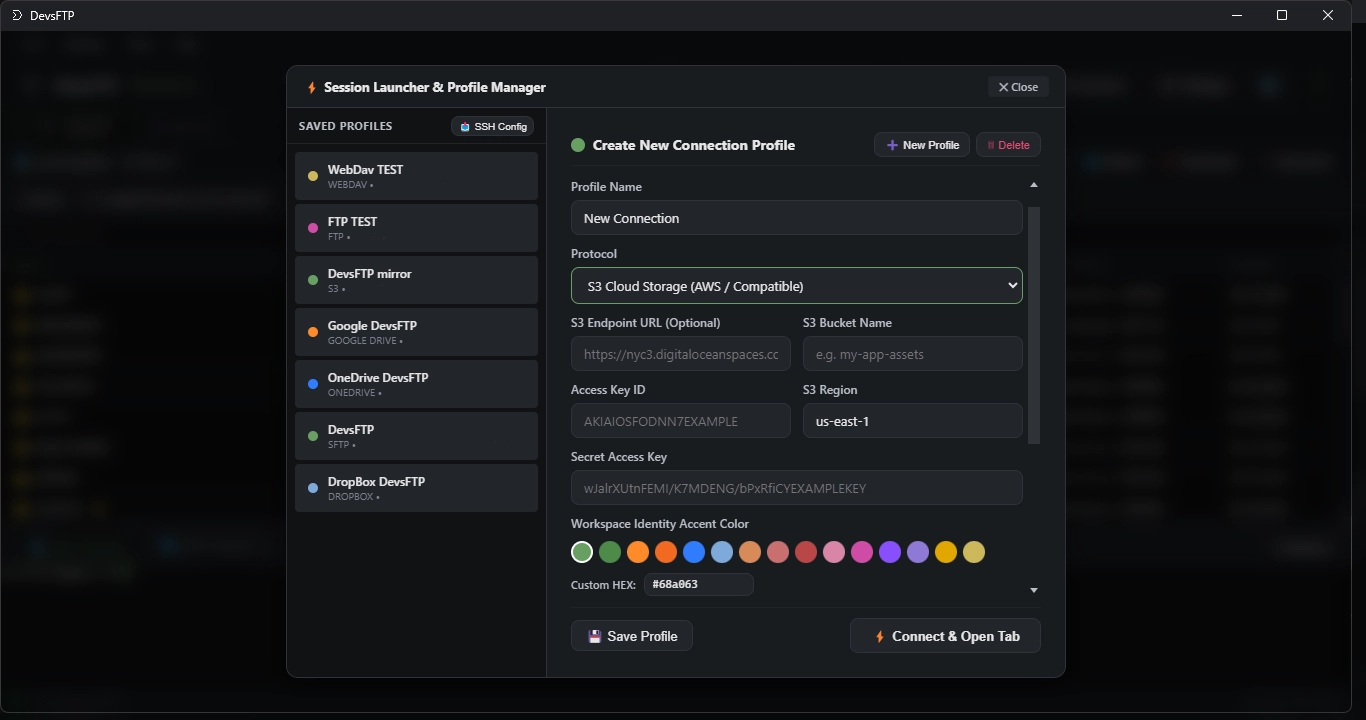1366x720 pixels.
Task: Click the "SAVED PROFILES" label
Action: coord(346,126)
